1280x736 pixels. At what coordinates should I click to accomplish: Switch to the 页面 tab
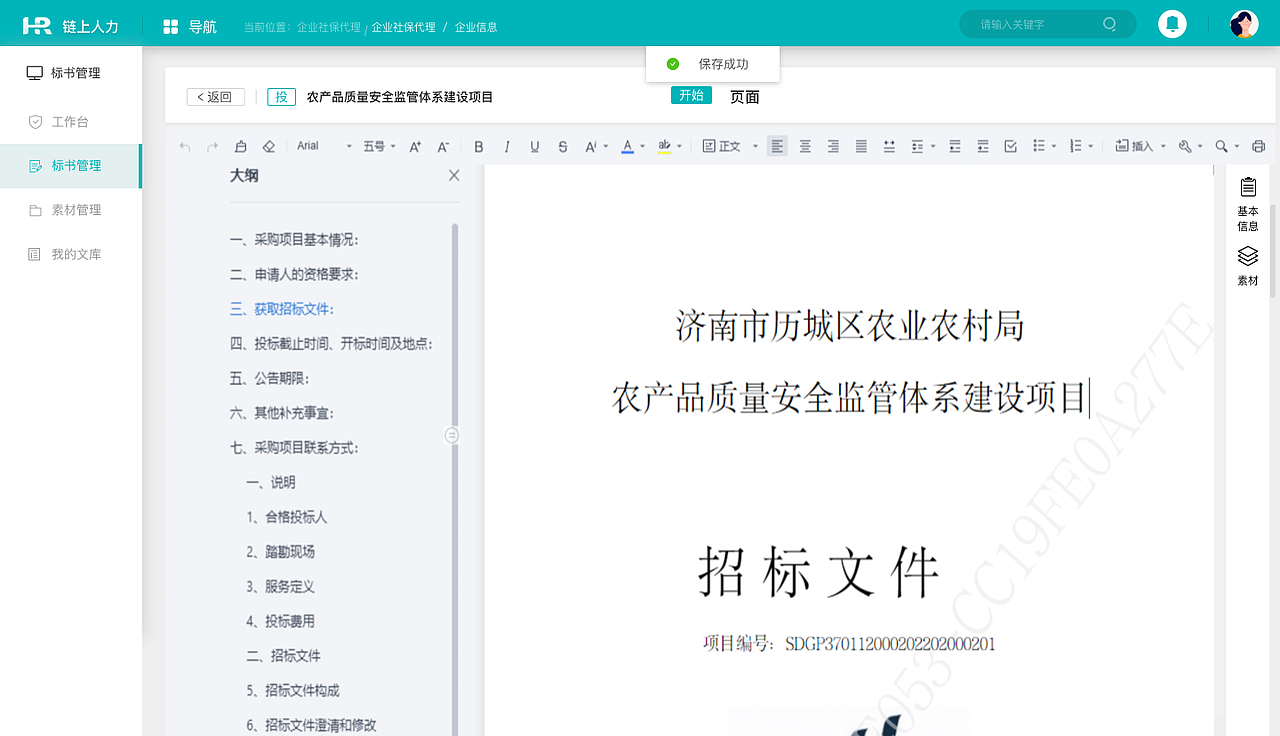[x=744, y=96]
